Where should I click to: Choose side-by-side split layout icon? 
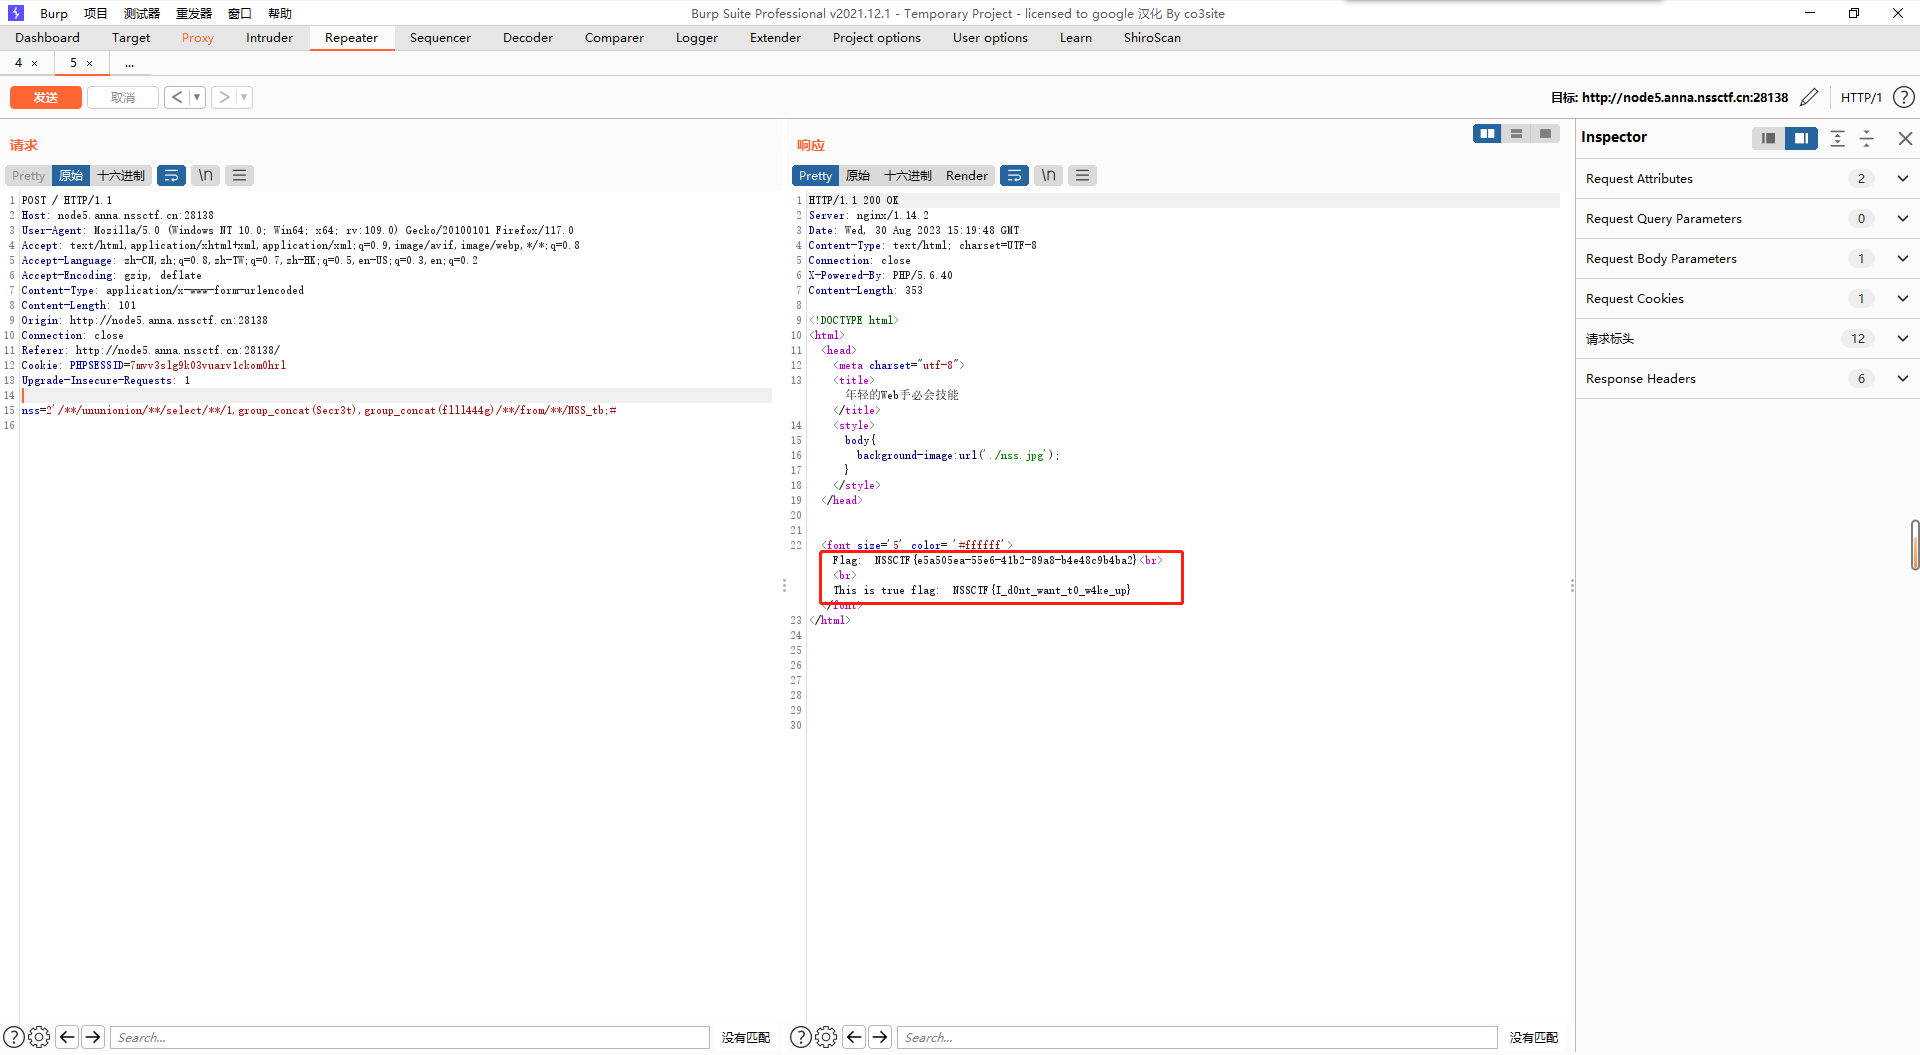point(1487,133)
